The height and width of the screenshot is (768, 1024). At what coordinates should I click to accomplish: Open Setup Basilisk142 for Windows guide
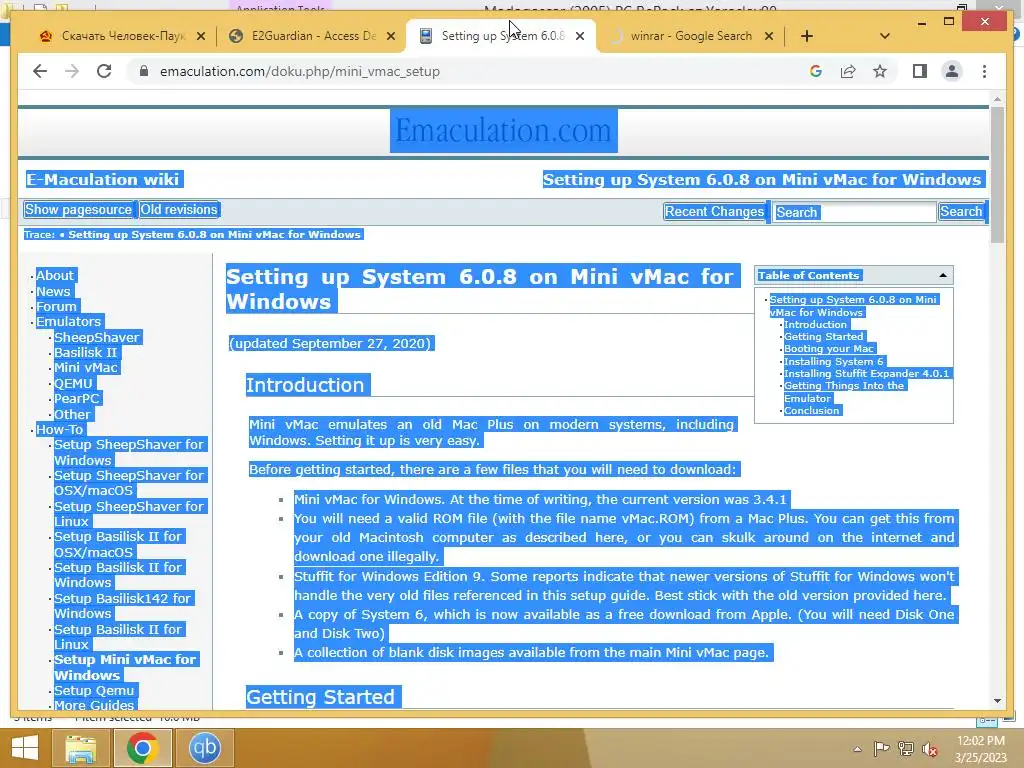point(122,606)
